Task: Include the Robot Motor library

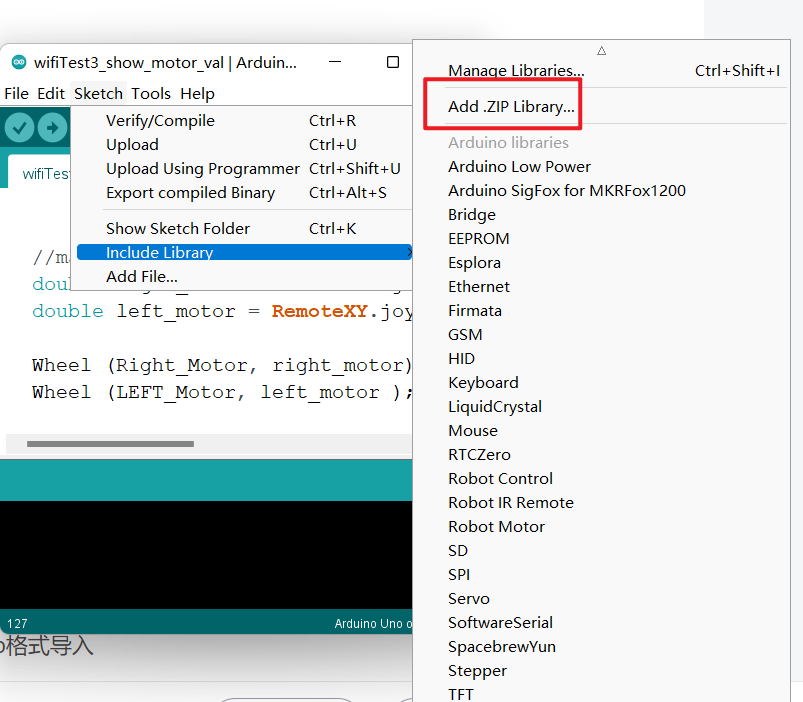Action: [x=602, y=527]
